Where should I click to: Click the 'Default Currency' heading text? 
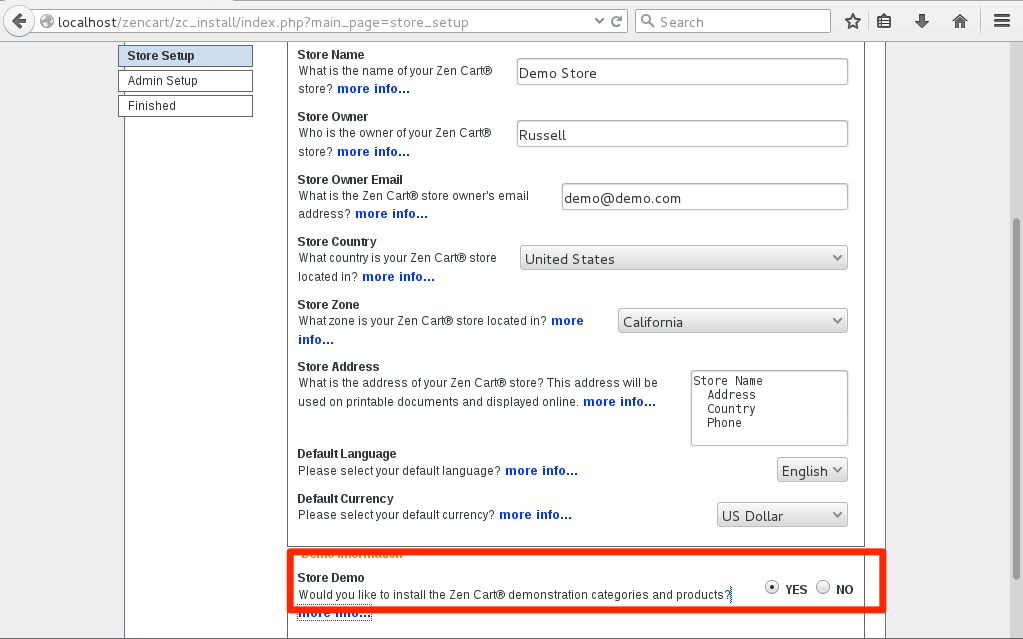345,499
